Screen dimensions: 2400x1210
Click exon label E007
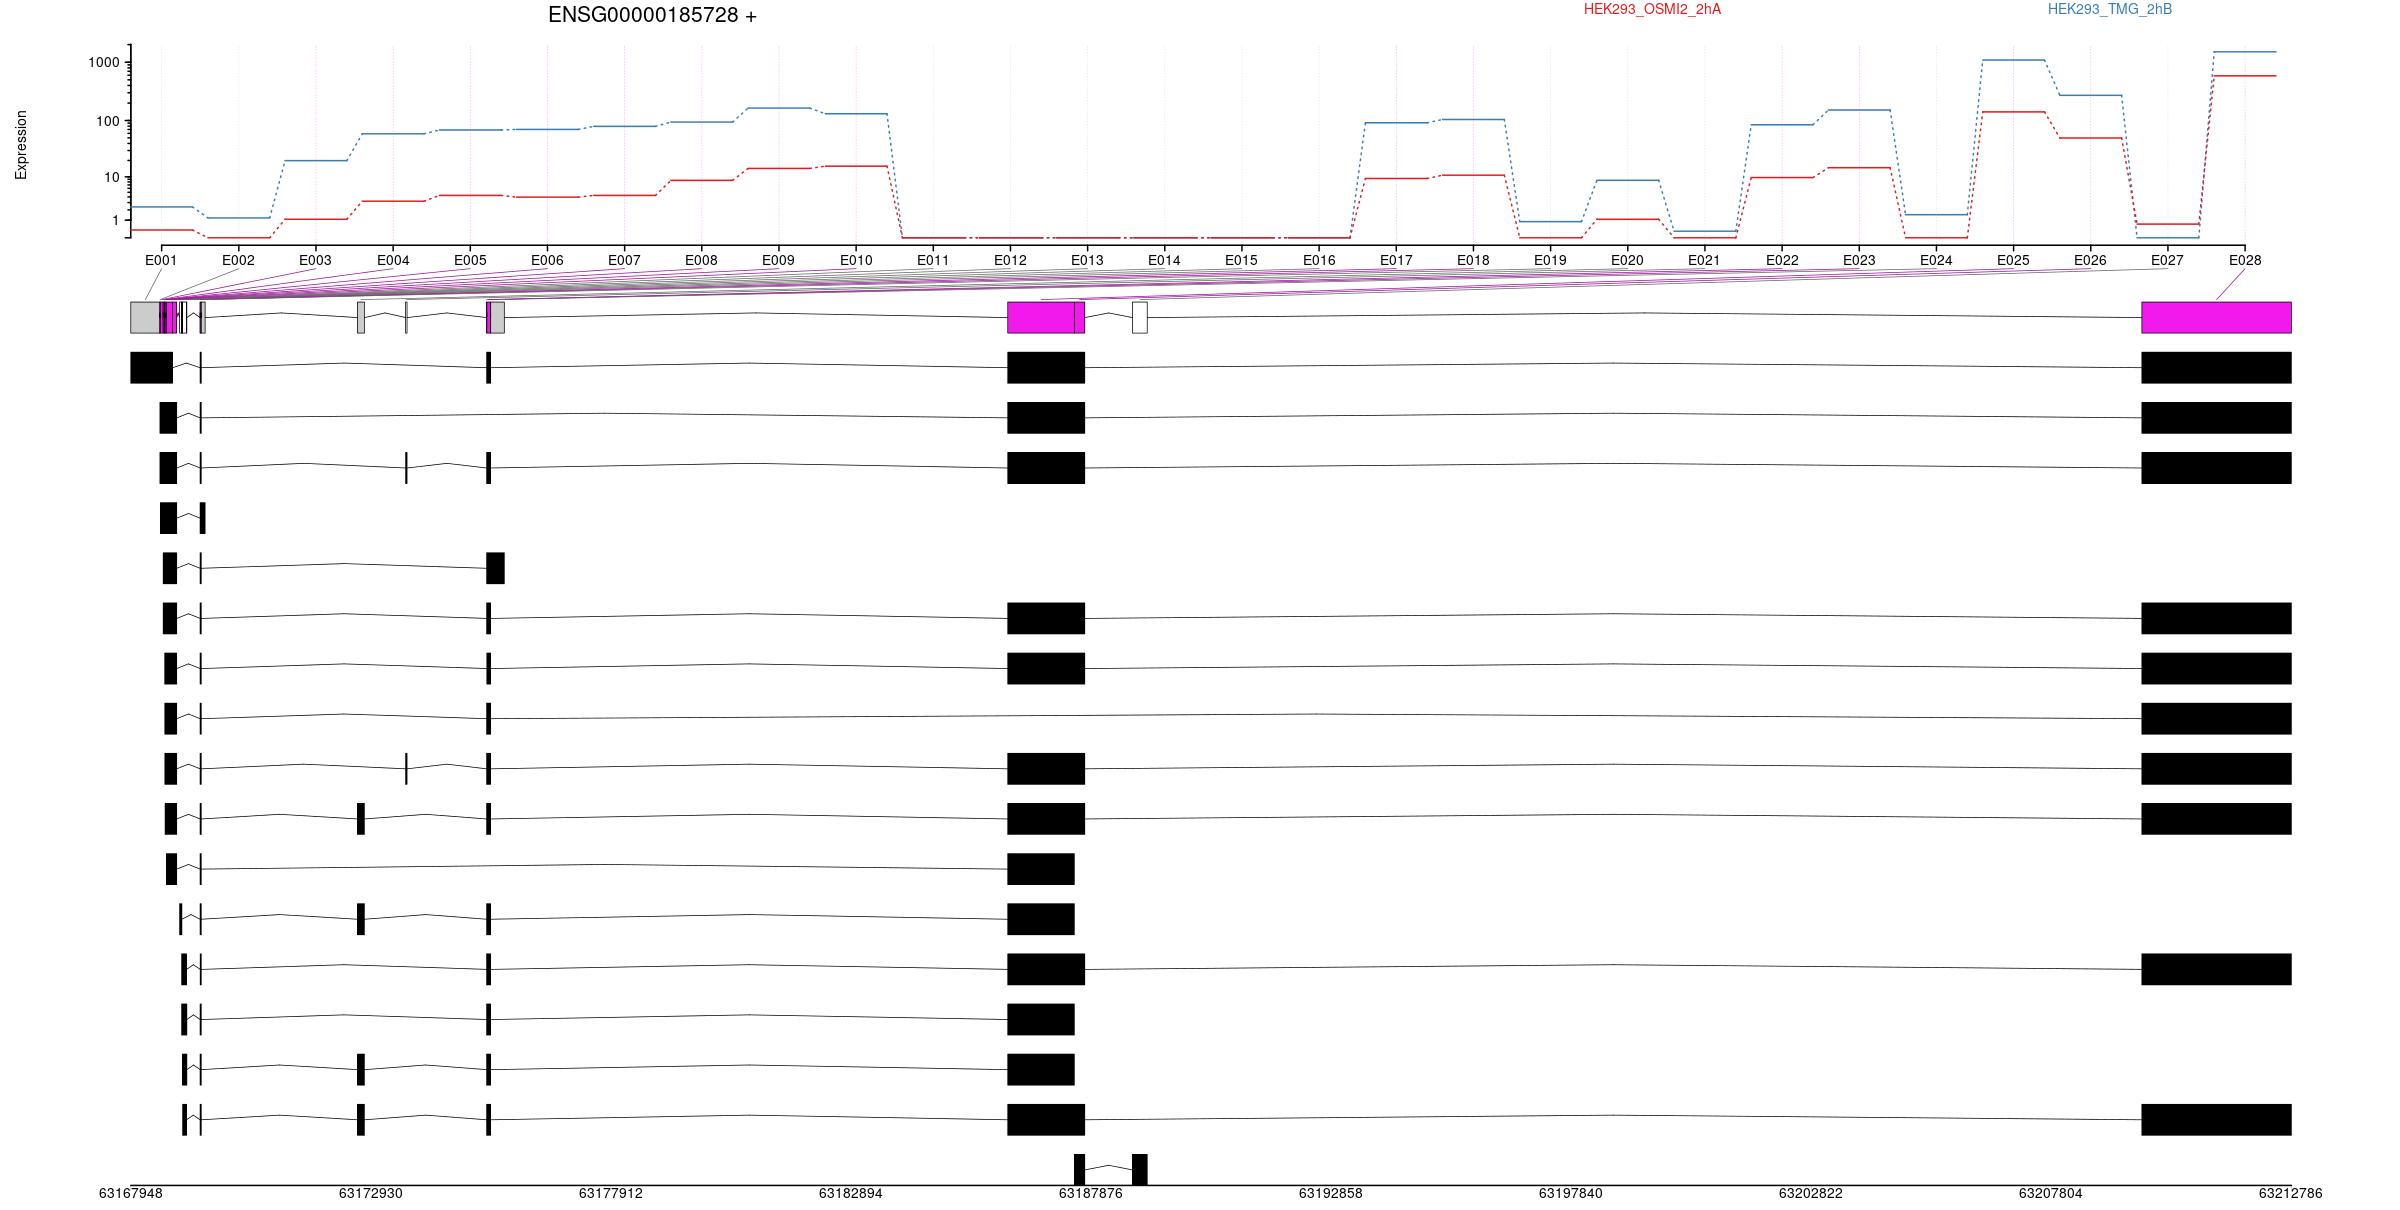coord(624,260)
